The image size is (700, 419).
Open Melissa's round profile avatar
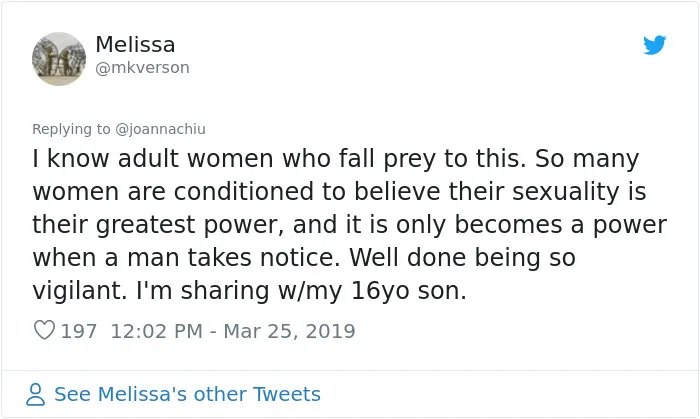click(59, 58)
